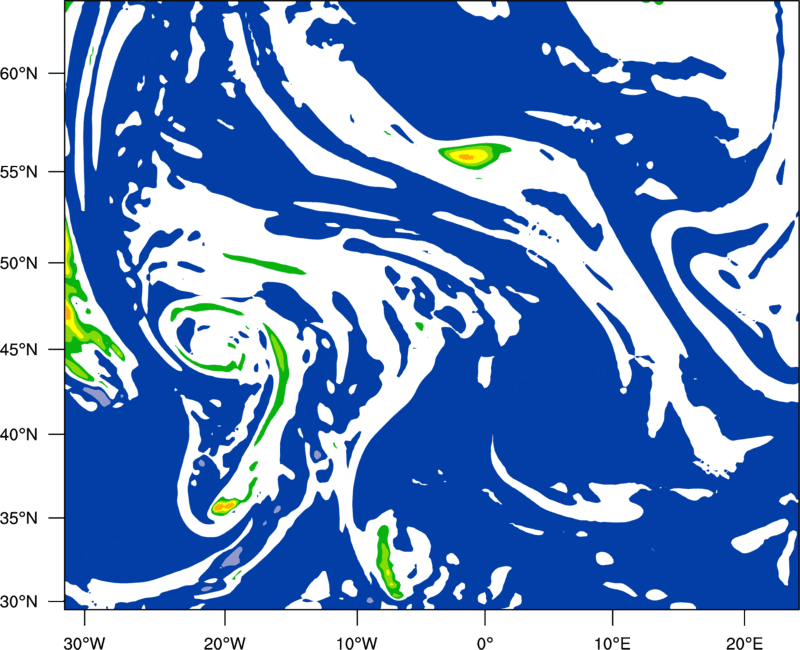Click the 30°W longitude label

pos(84,643)
